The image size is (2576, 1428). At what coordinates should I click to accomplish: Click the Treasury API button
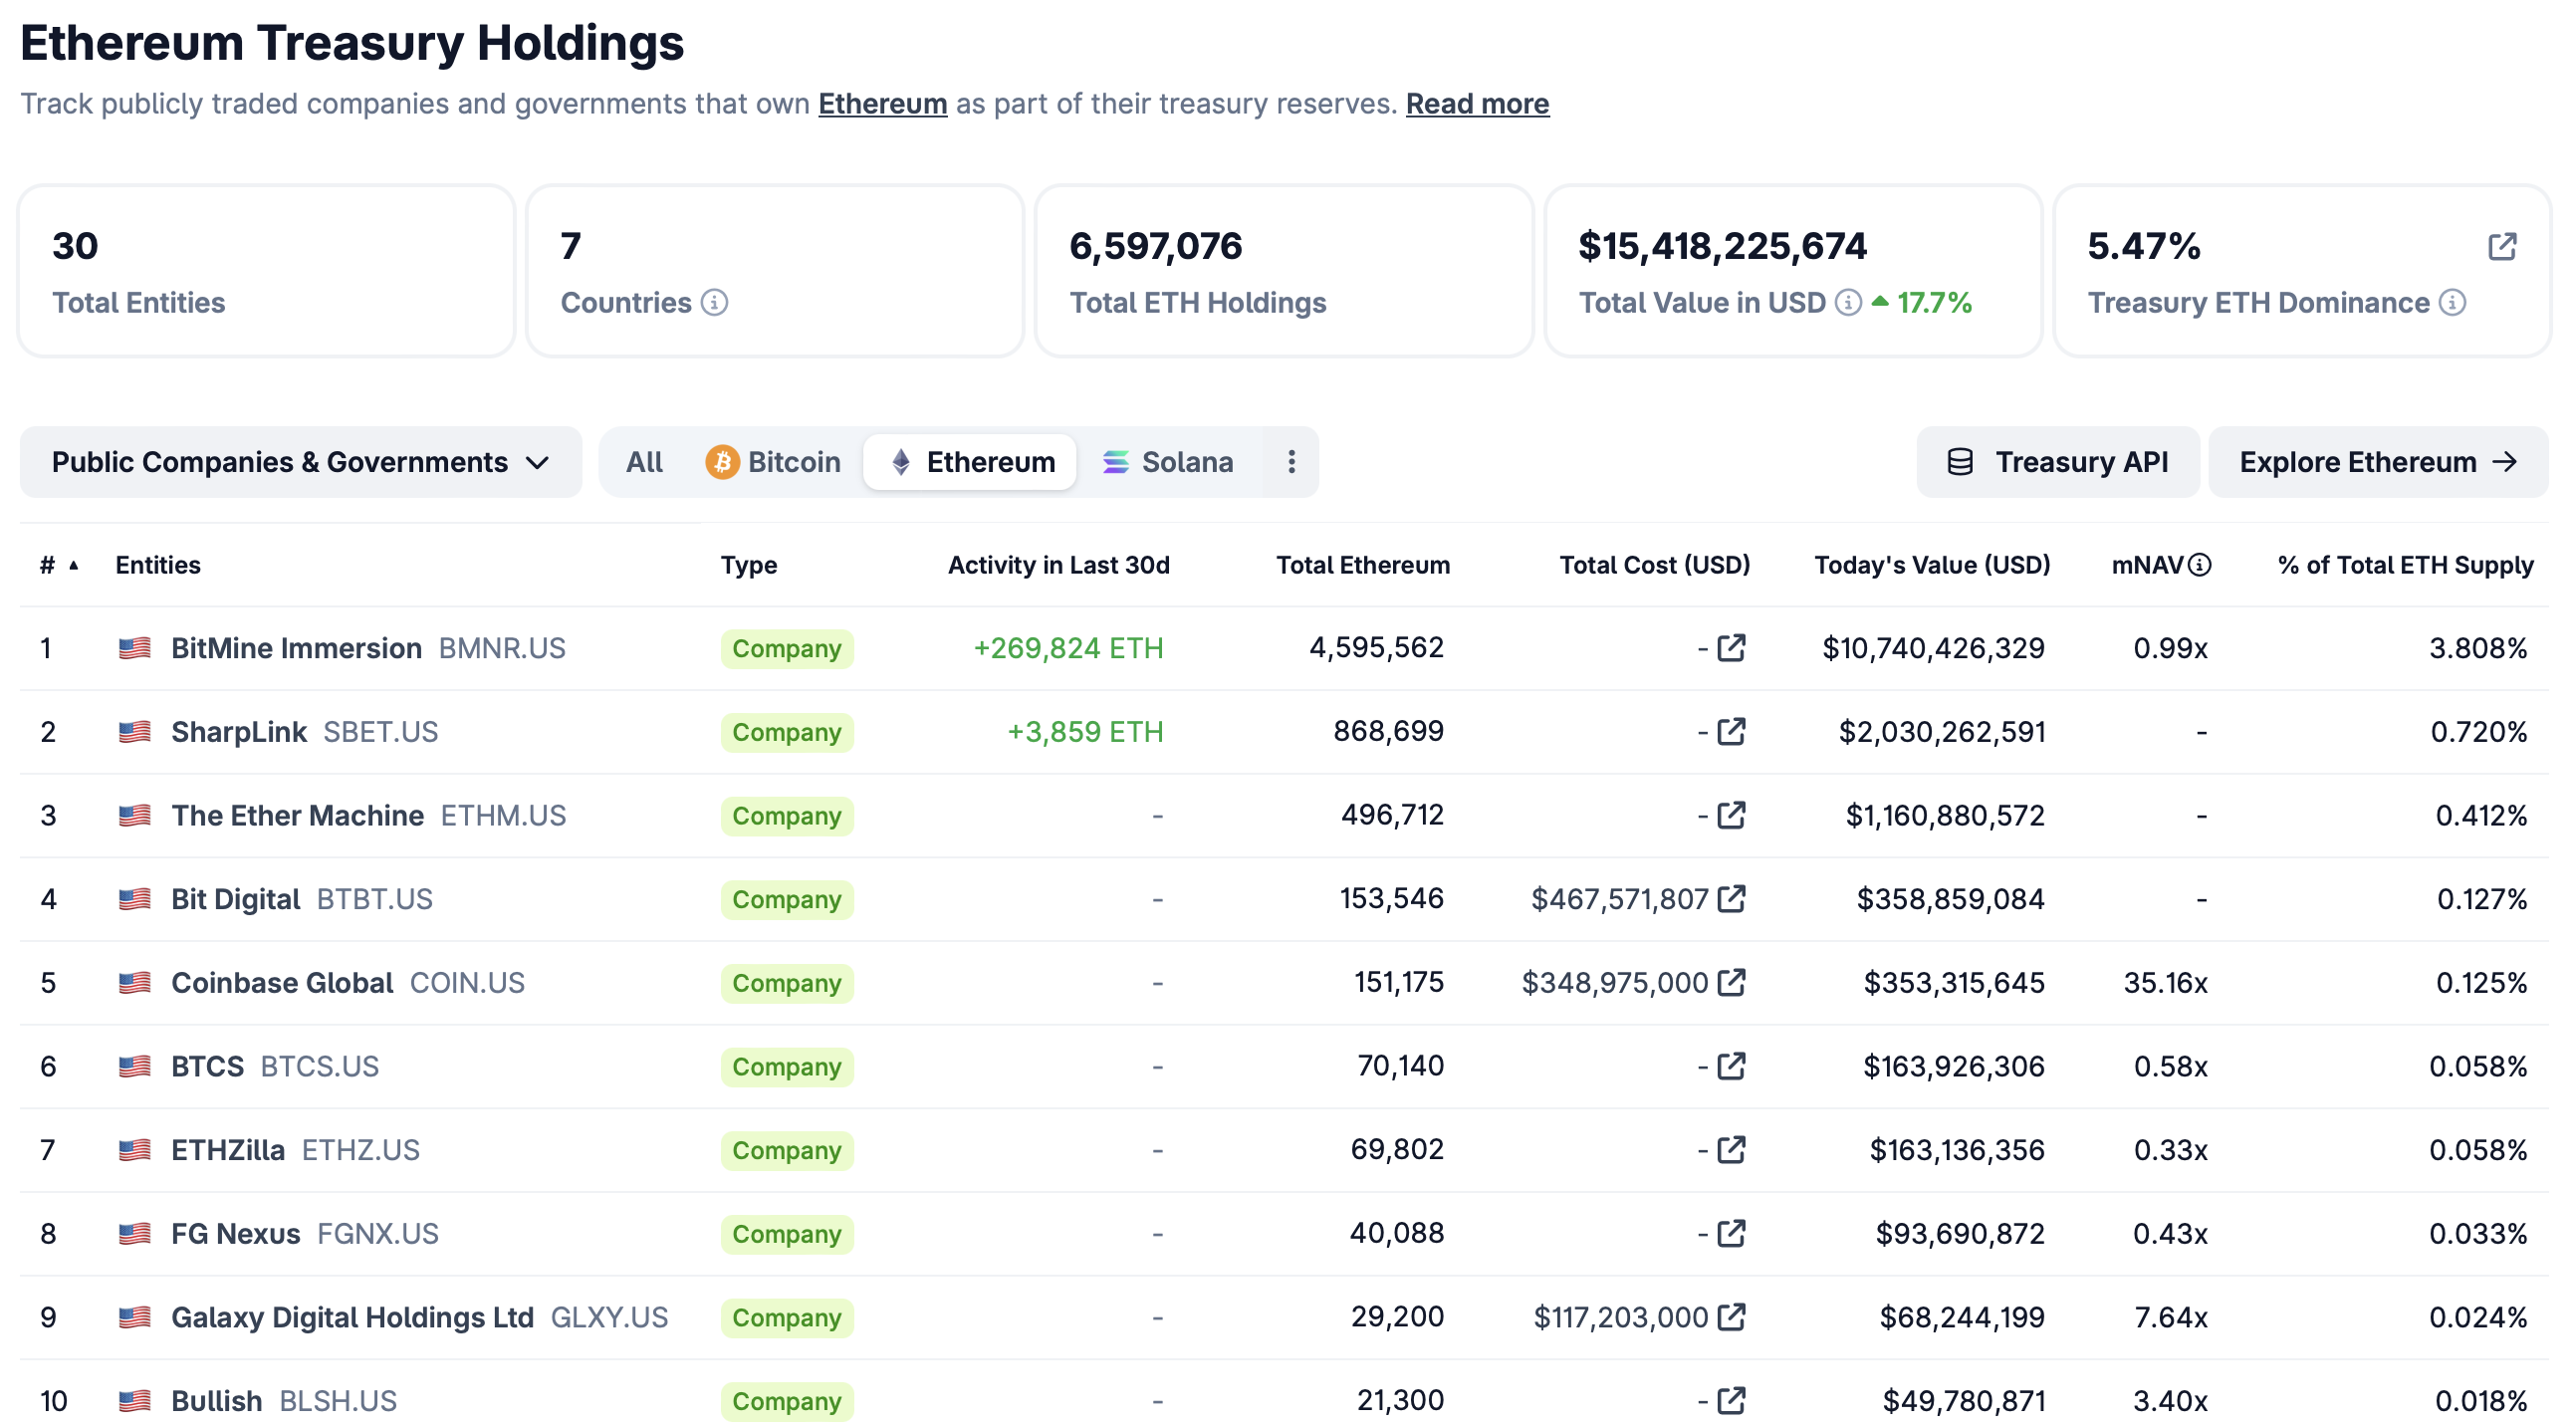click(x=2057, y=462)
